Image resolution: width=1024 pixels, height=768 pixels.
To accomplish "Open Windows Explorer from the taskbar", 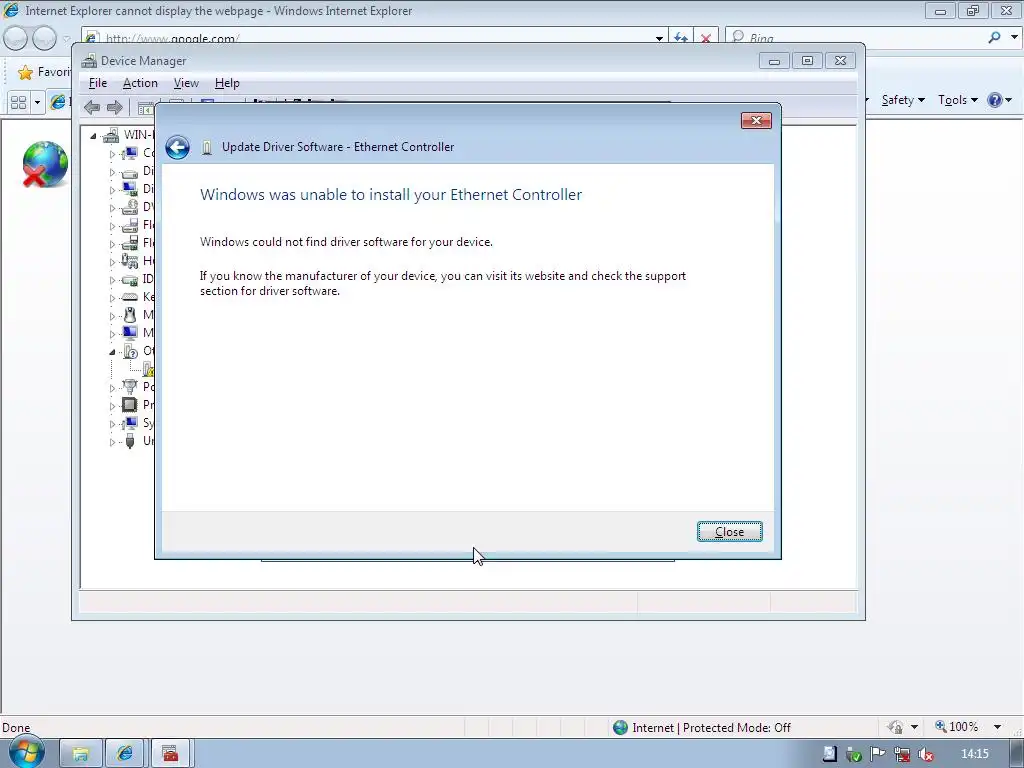I will click(x=80, y=754).
